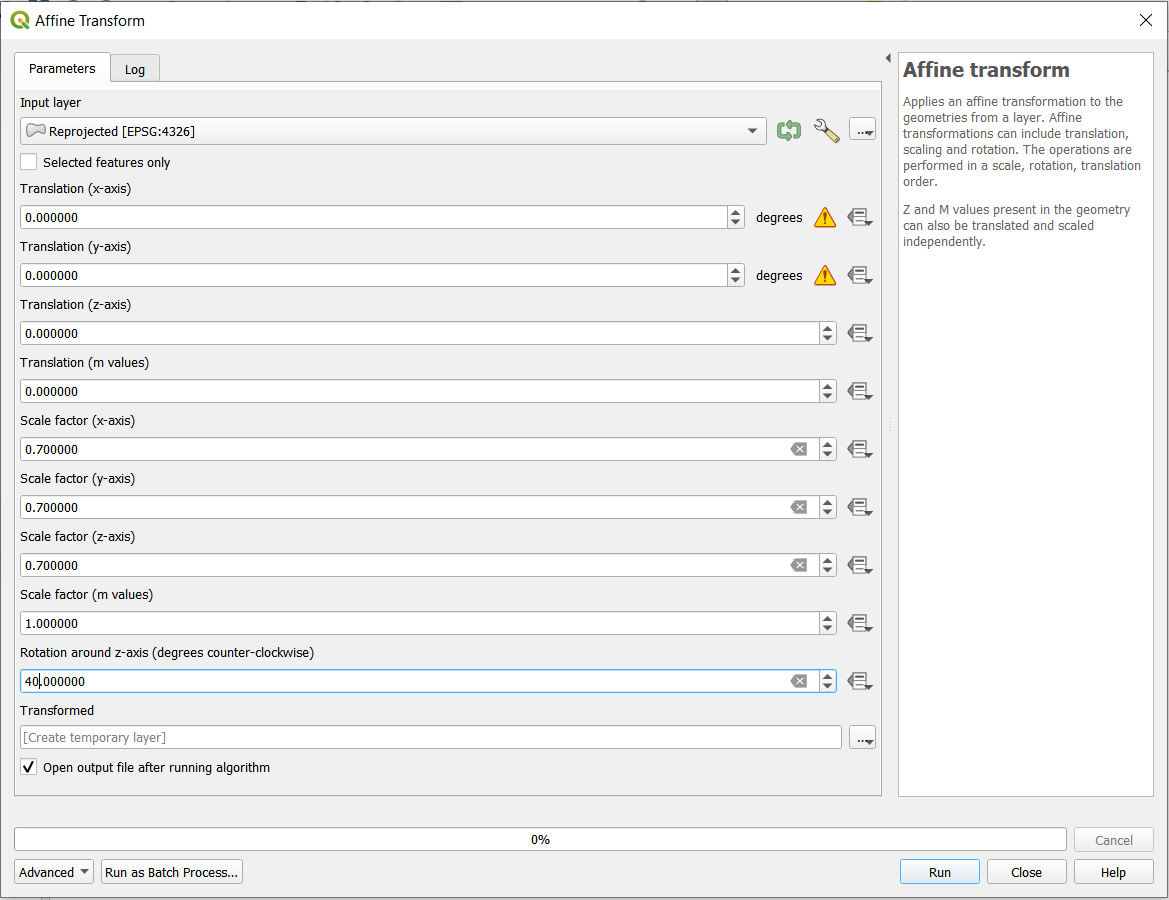Open the Transformed output browse menu
The image size is (1169, 900).
[x=862, y=738]
